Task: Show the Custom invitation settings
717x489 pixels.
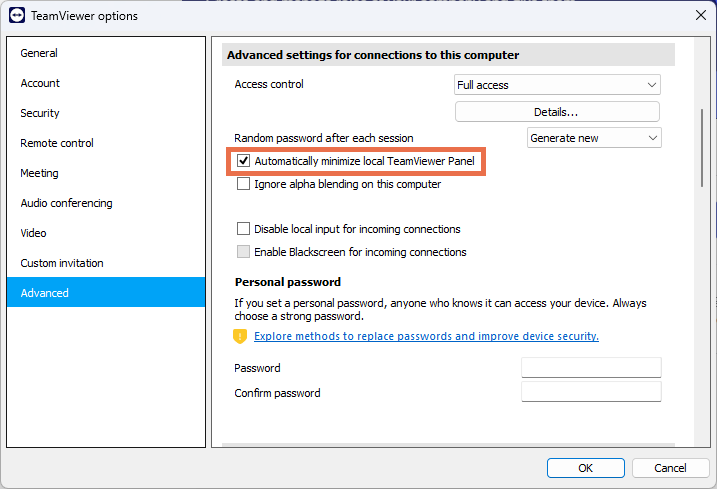Action: 62,263
